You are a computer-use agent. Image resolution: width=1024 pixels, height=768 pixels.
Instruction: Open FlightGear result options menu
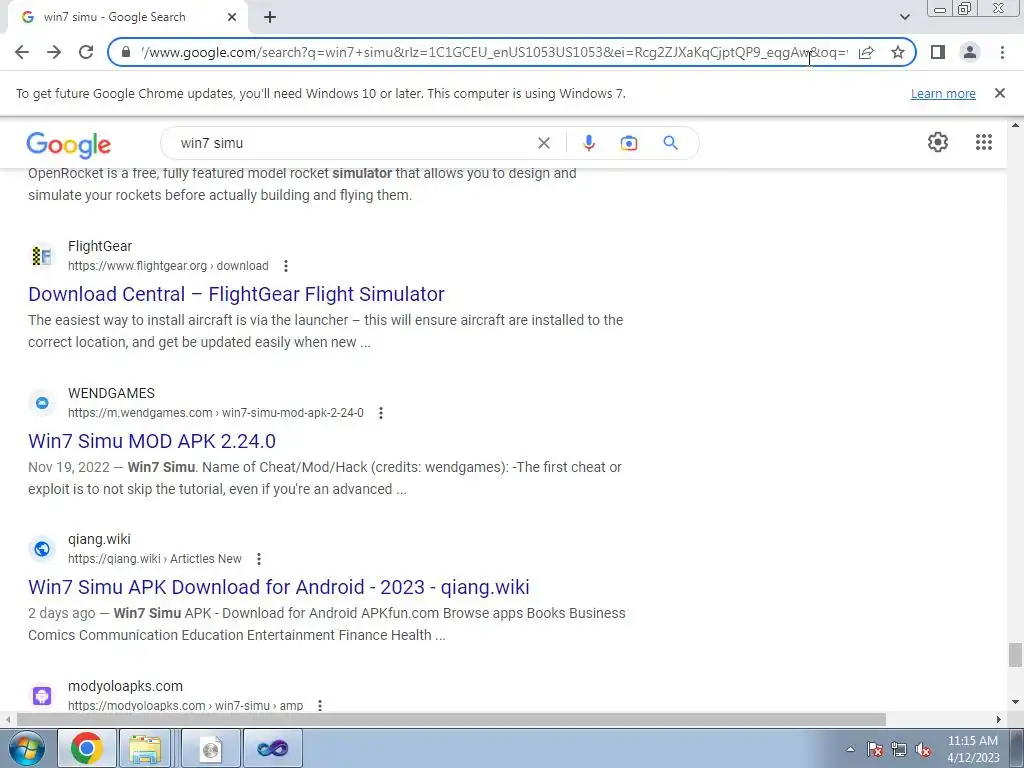coord(285,266)
